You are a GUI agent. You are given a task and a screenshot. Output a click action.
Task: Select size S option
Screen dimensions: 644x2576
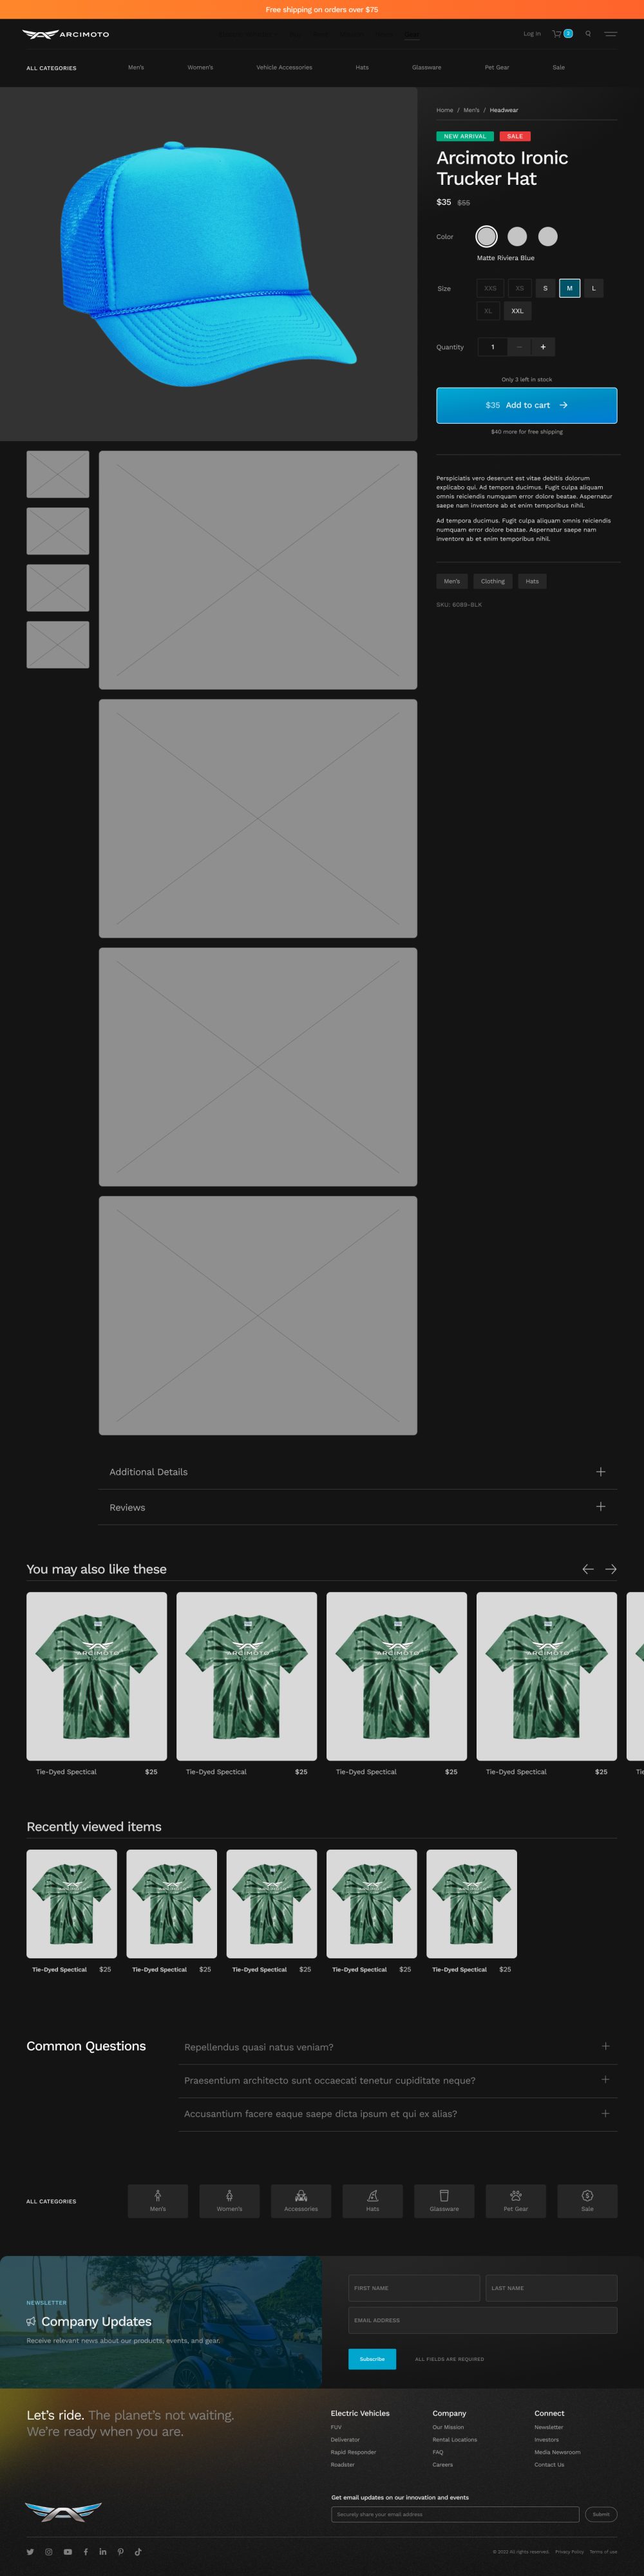(x=545, y=288)
